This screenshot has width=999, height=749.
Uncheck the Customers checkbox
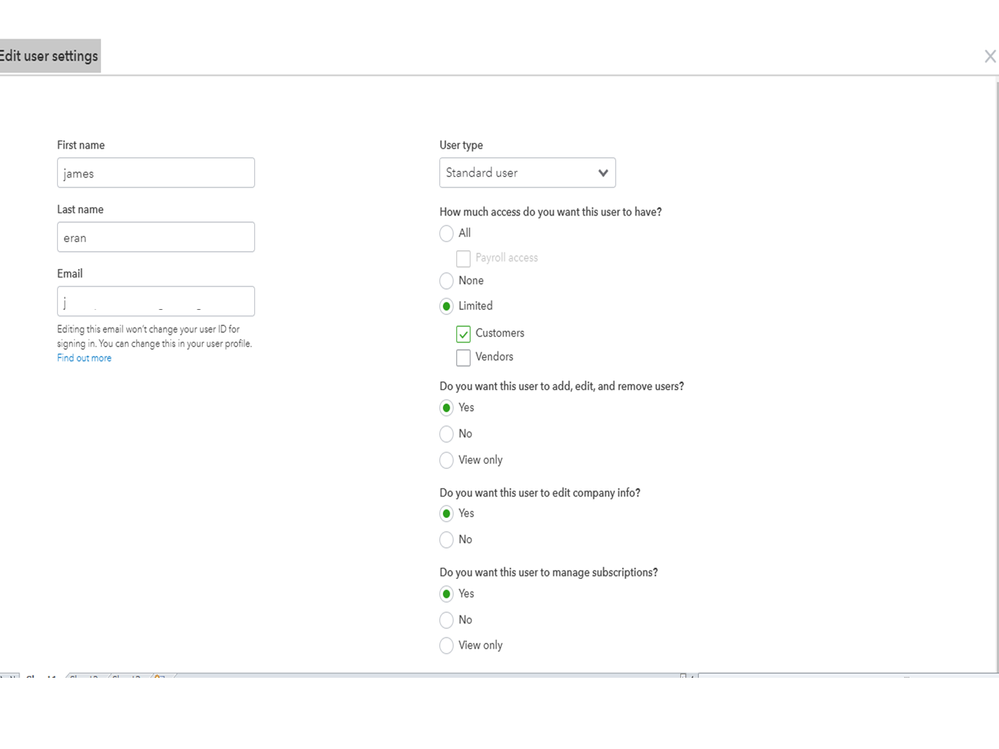point(463,333)
